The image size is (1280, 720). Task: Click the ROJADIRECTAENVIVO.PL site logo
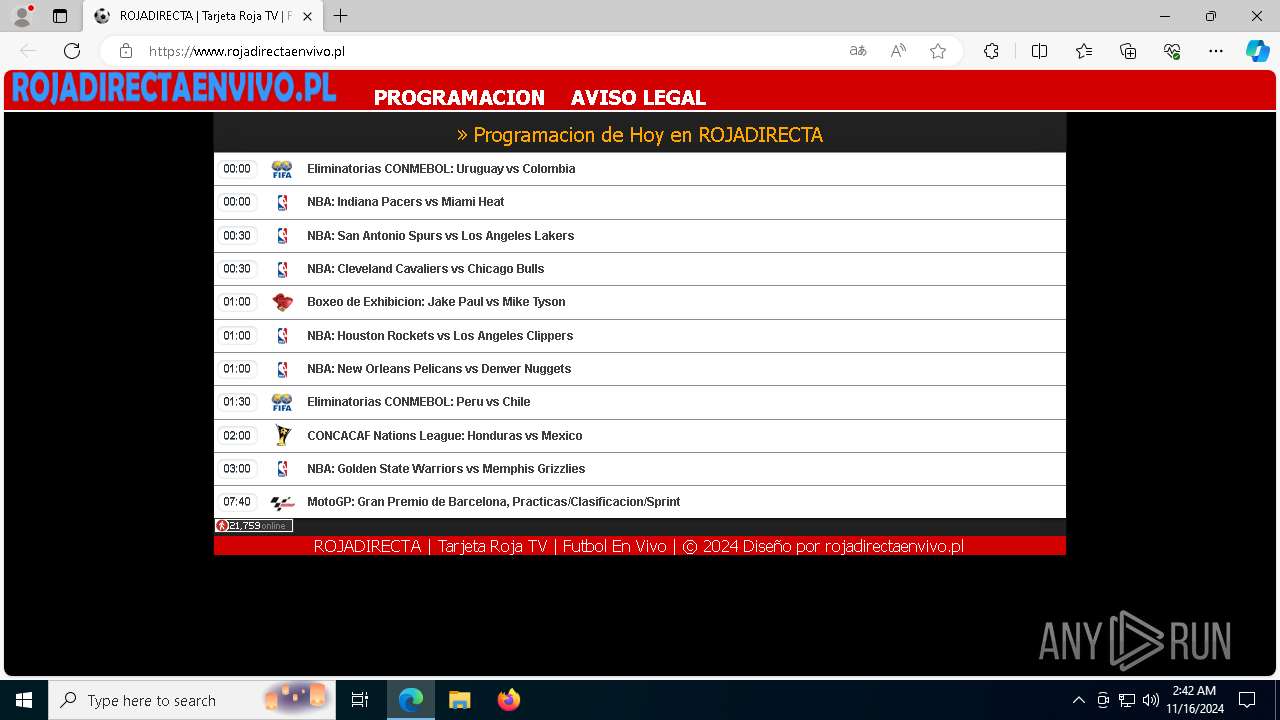pyautogui.click(x=173, y=88)
